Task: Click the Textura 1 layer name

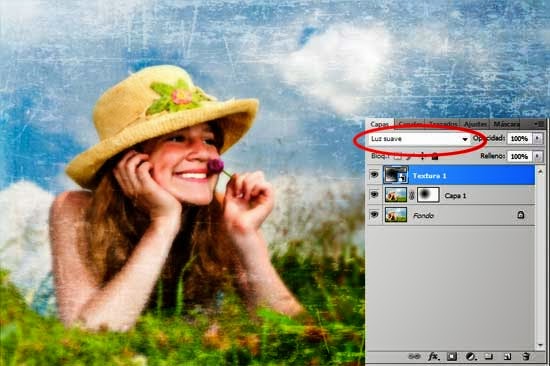Action: pyautogui.click(x=429, y=176)
